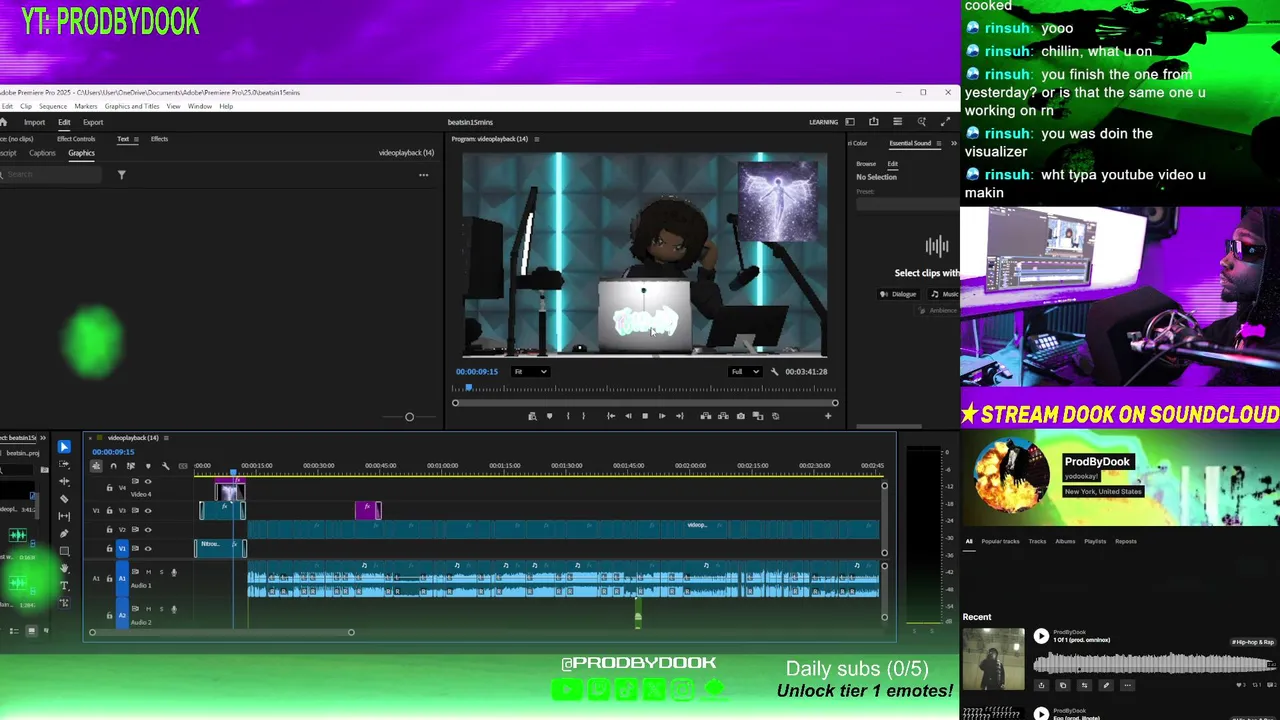Toggle visibility eye for track V2
Viewport: 1280px width, 720px height.
148,530
